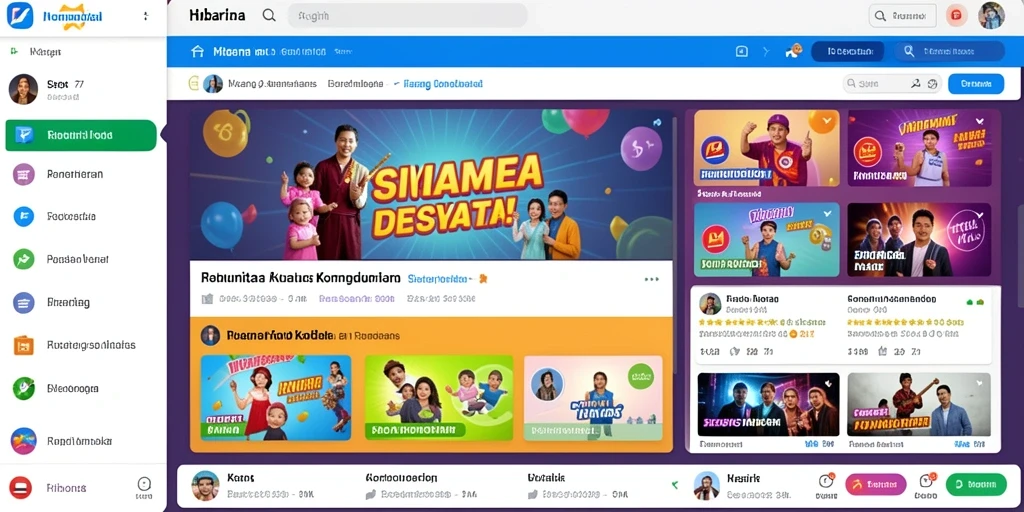
Task: Click the red round icon at sidebar bottom
Action: 21,488
